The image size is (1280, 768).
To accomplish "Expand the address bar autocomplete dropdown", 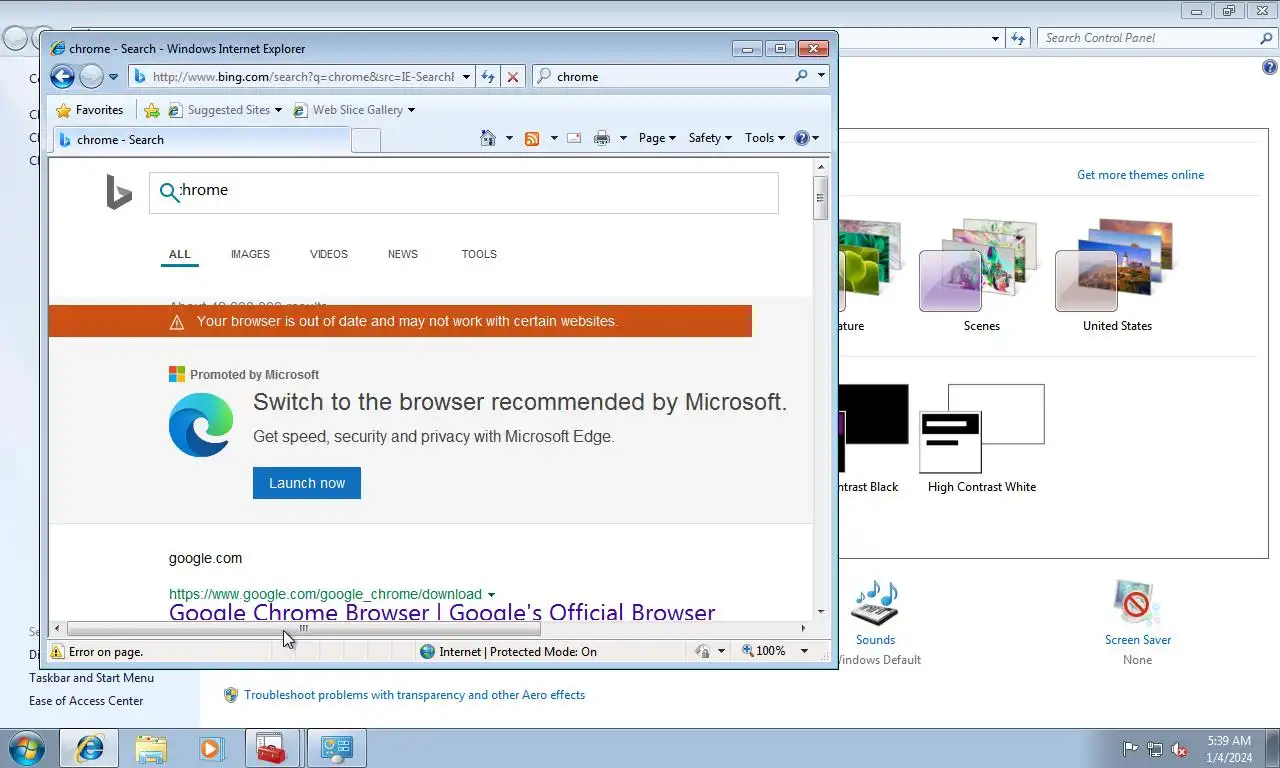I will (466, 77).
